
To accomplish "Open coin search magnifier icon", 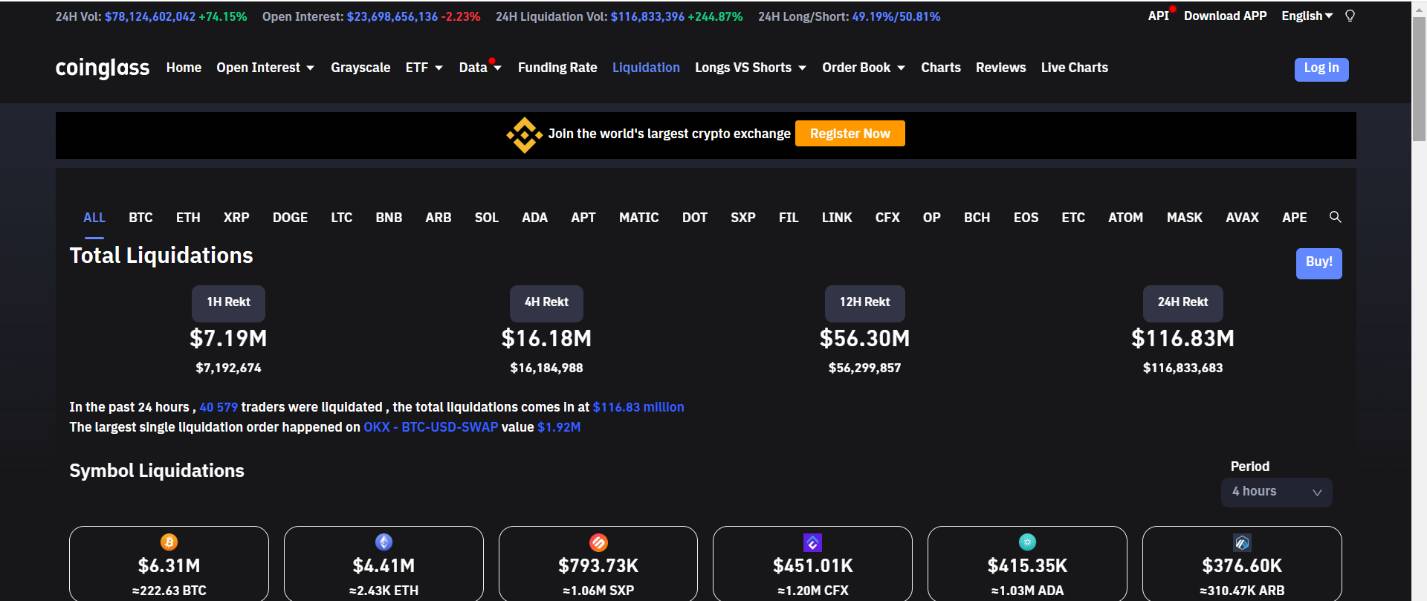I will tap(1335, 217).
